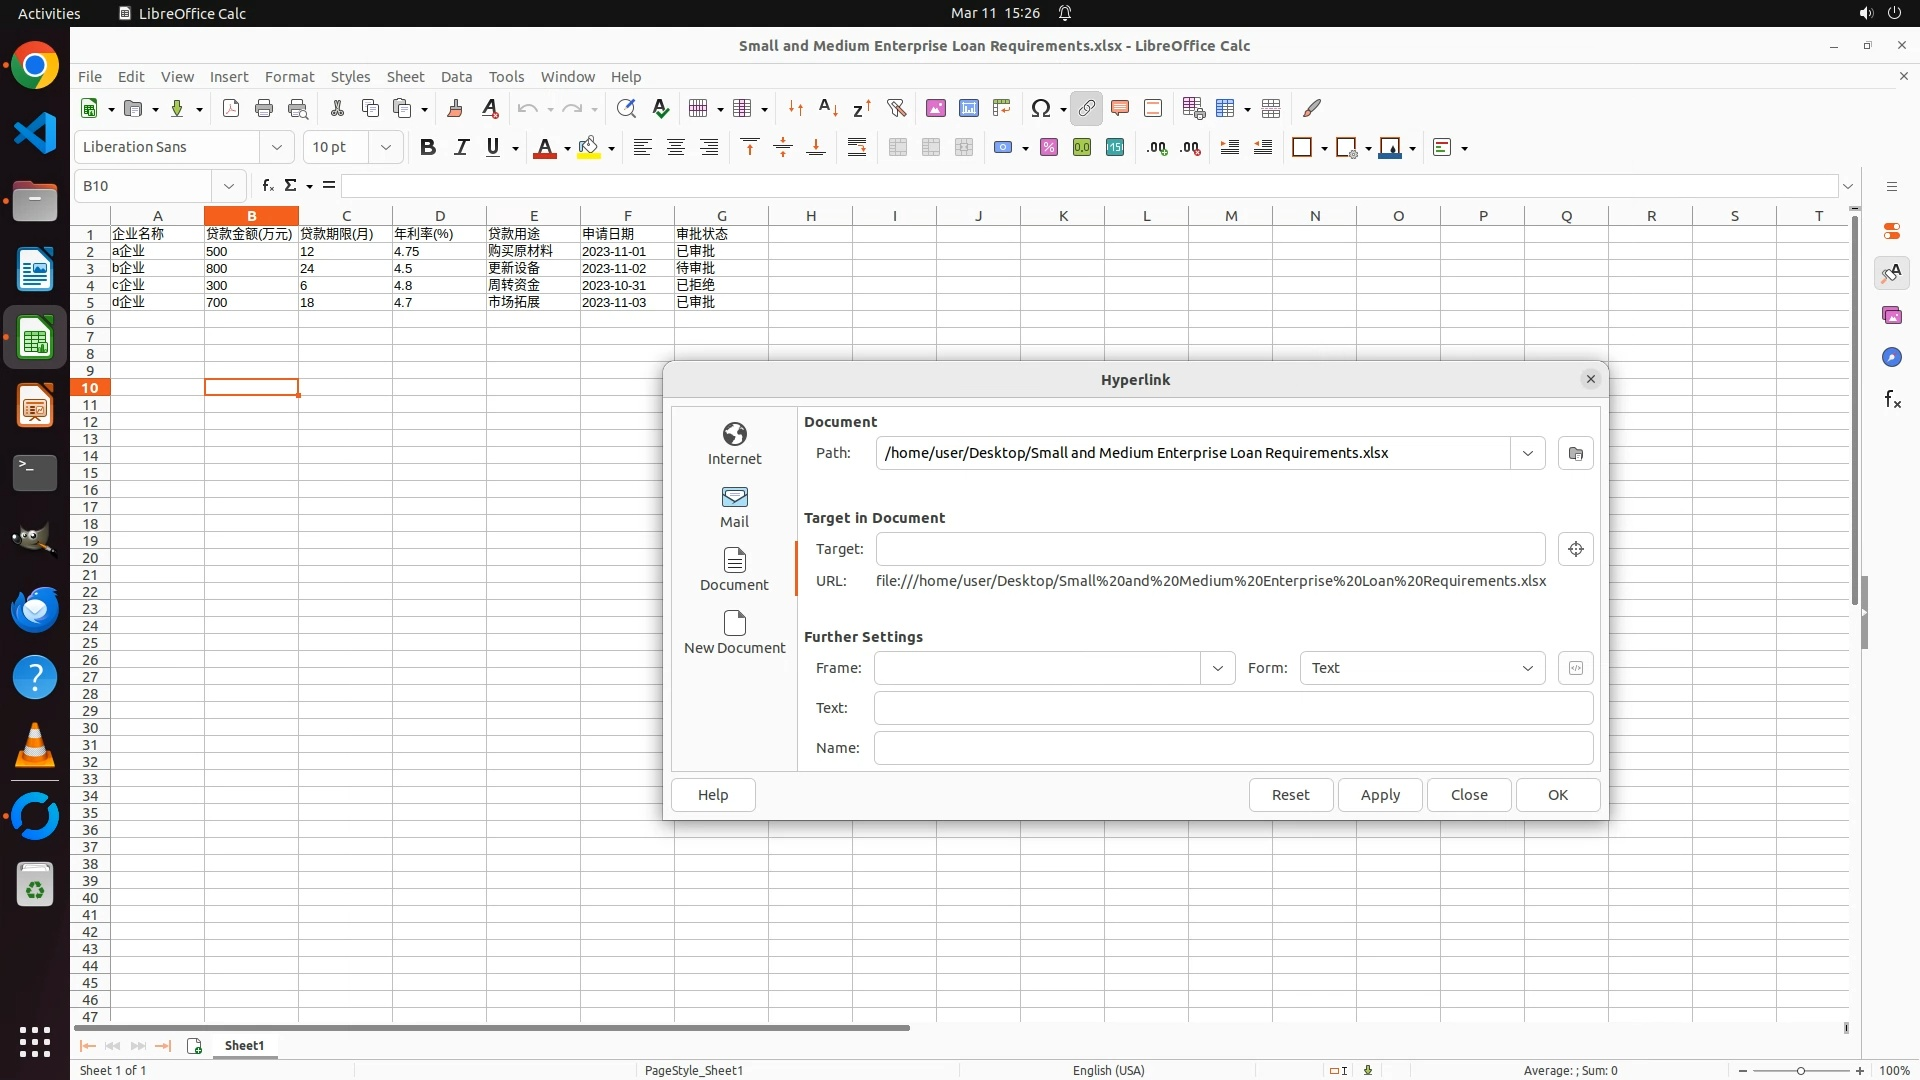Screen dimensions: 1920x1080
Task: Click the zoom slider in status bar
Action: tap(1800, 1071)
